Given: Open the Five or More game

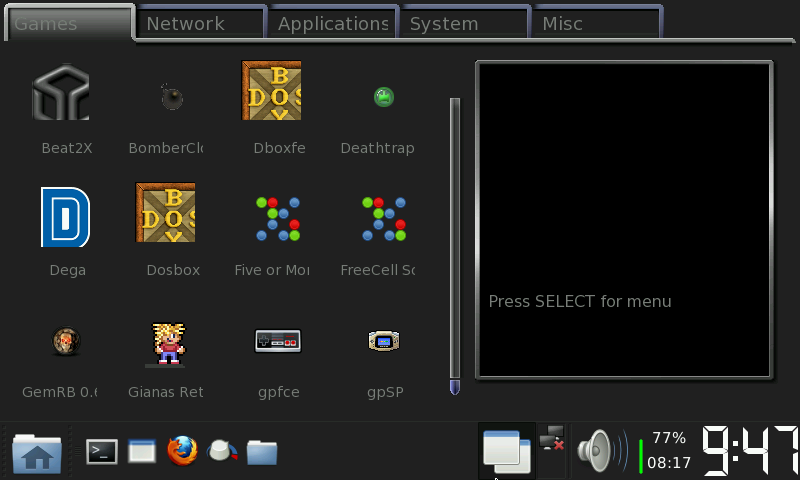Looking at the screenshot, I should 278,218.
